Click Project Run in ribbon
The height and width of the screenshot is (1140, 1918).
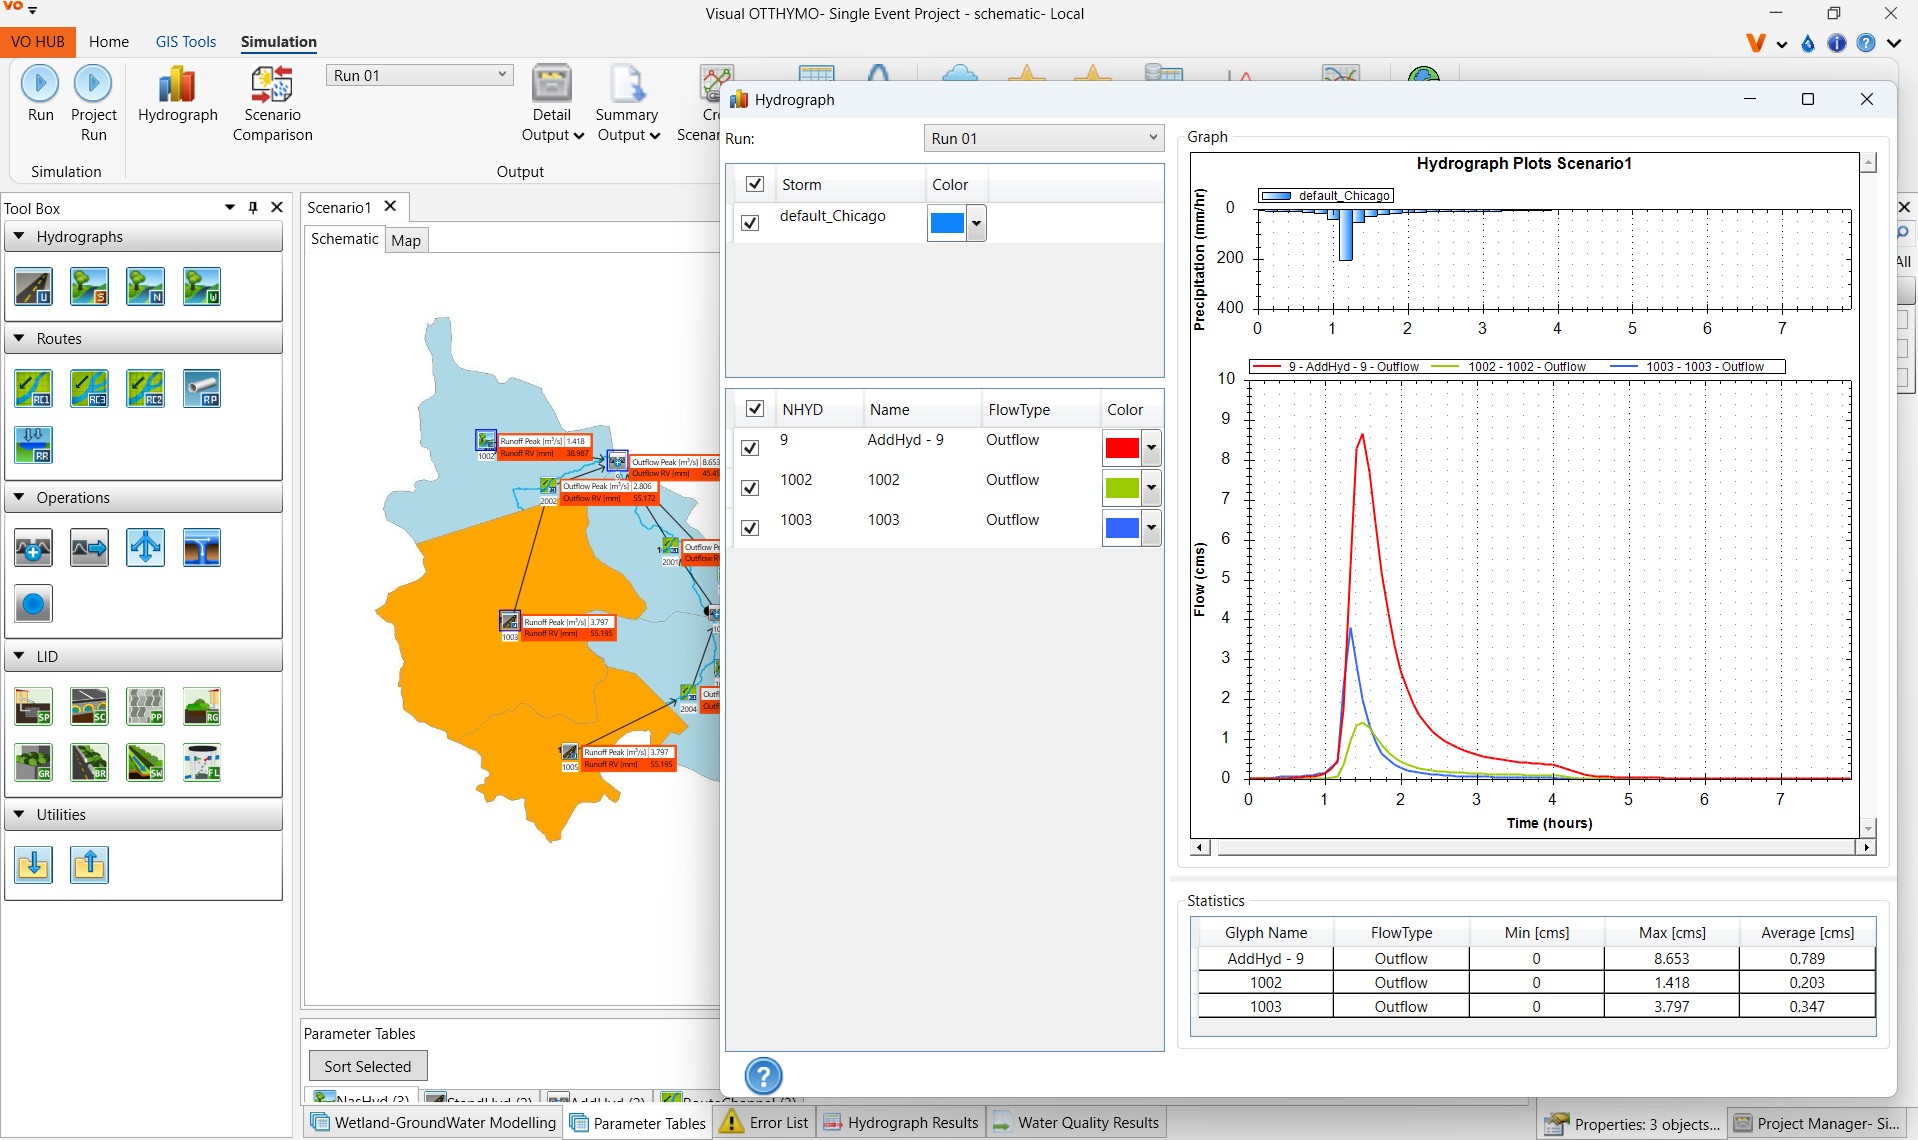coord(93,104)
